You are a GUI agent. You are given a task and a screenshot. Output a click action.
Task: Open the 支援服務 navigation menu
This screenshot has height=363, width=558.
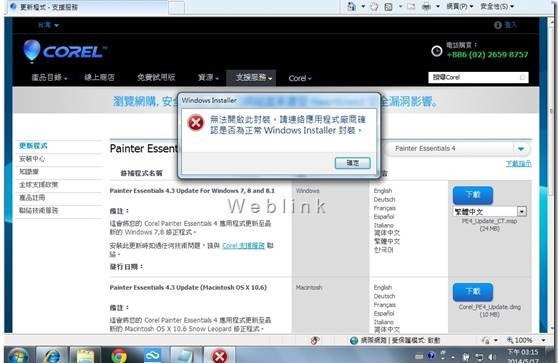[251, 77]
